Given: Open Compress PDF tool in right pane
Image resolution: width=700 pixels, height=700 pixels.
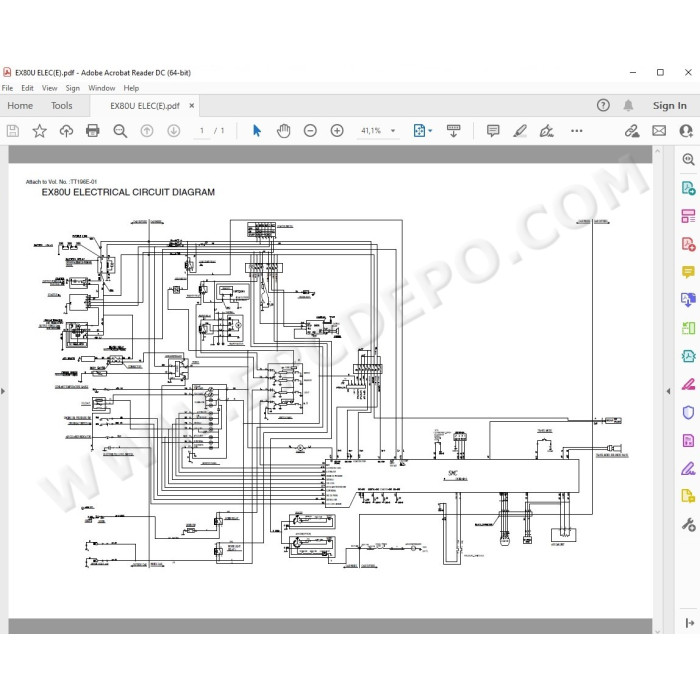Looking at the screenshot, I should [688, 356].
